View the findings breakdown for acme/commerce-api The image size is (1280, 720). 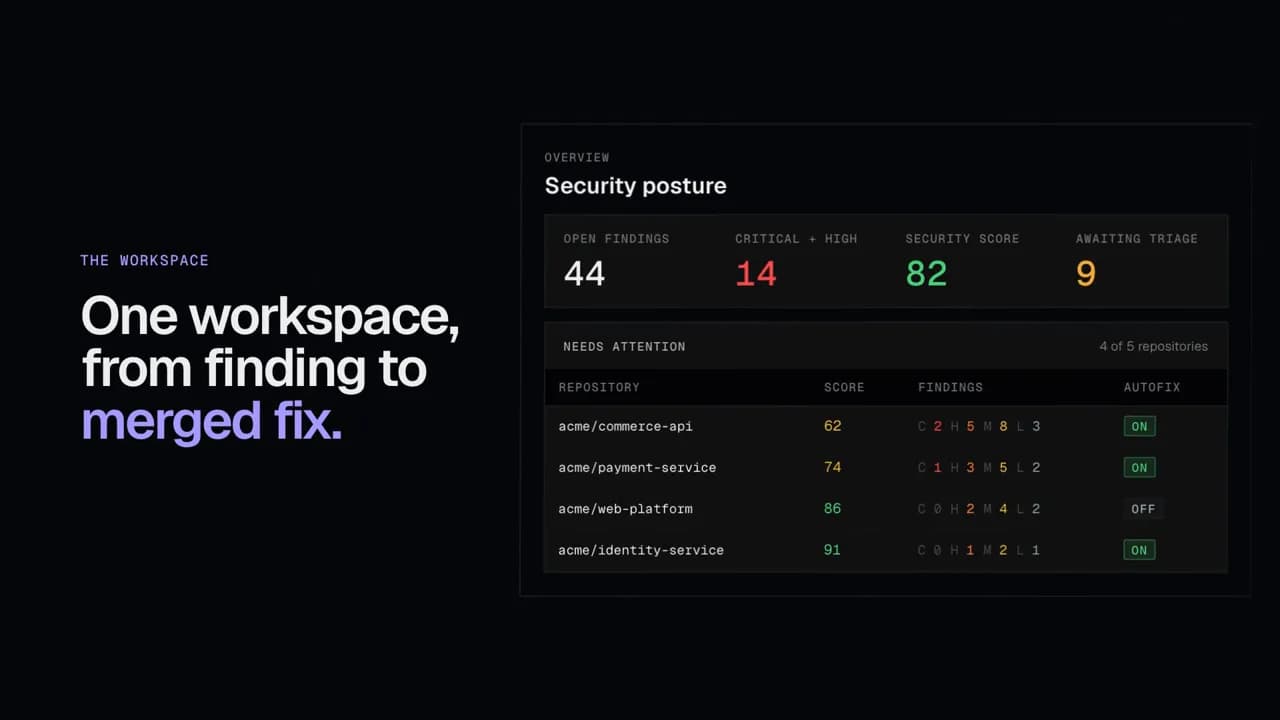(x=979, y=426)
